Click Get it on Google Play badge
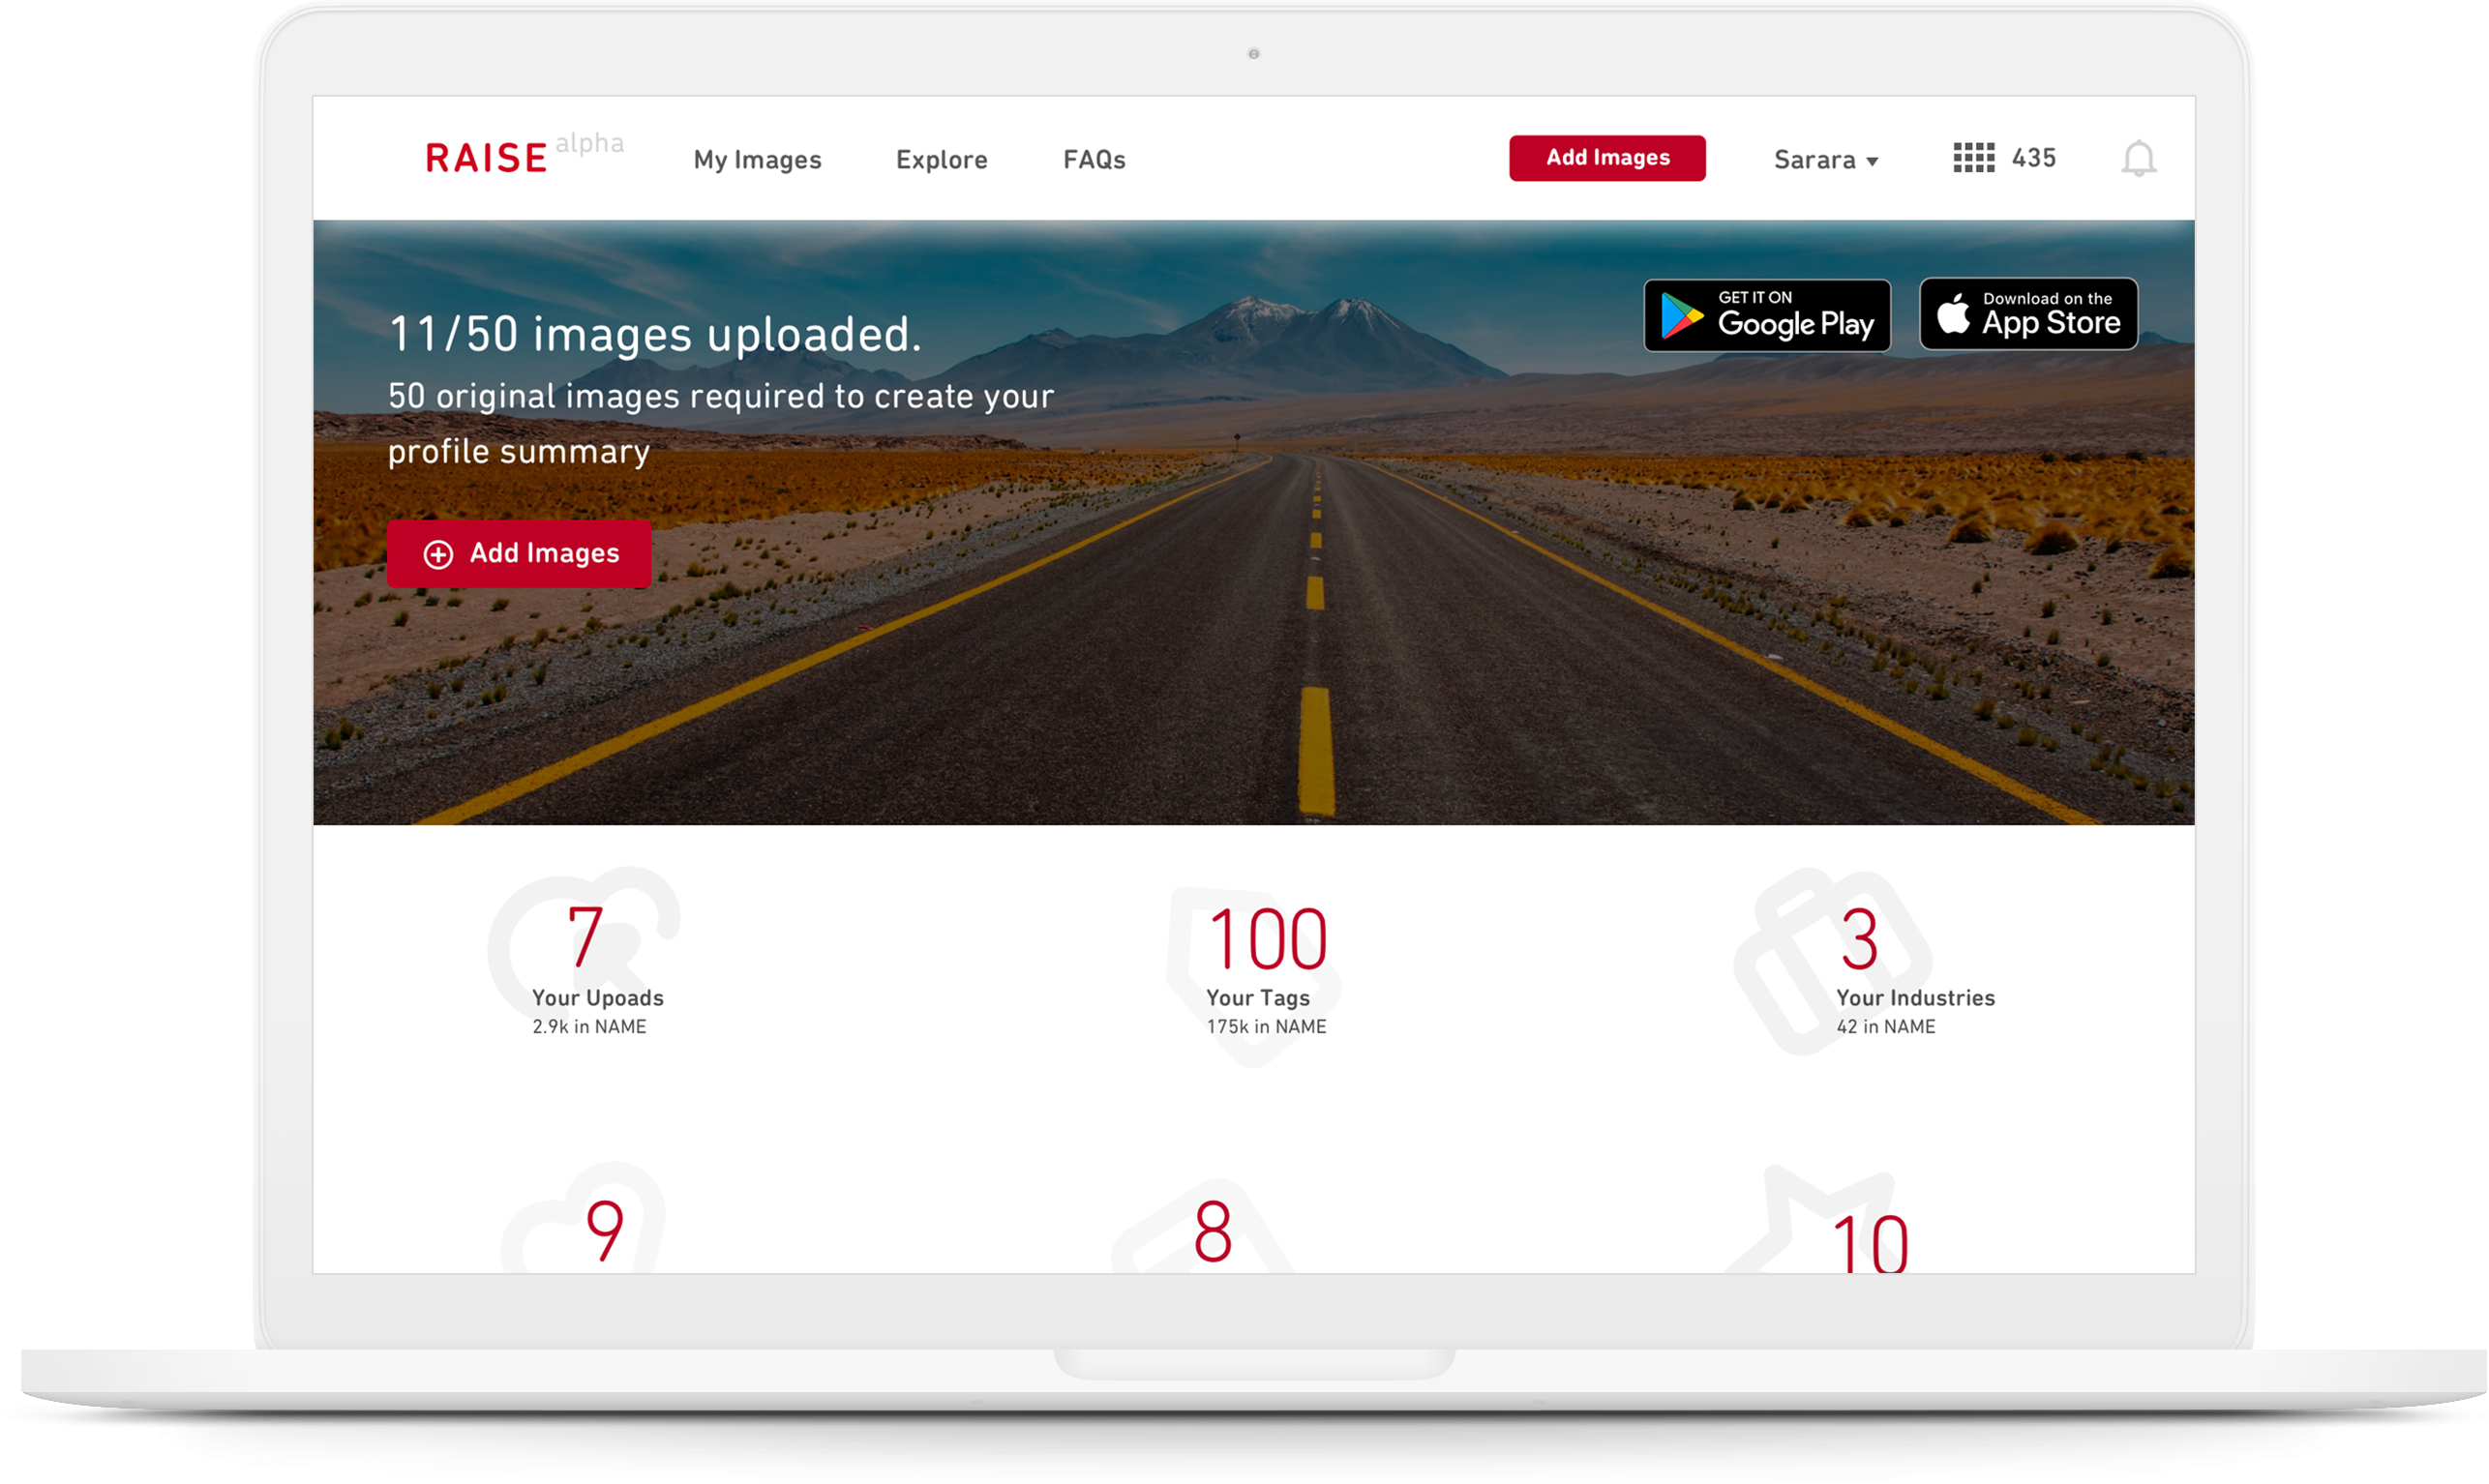The width and height of the screenshot is (2489, 1484). click(1766, 316)
